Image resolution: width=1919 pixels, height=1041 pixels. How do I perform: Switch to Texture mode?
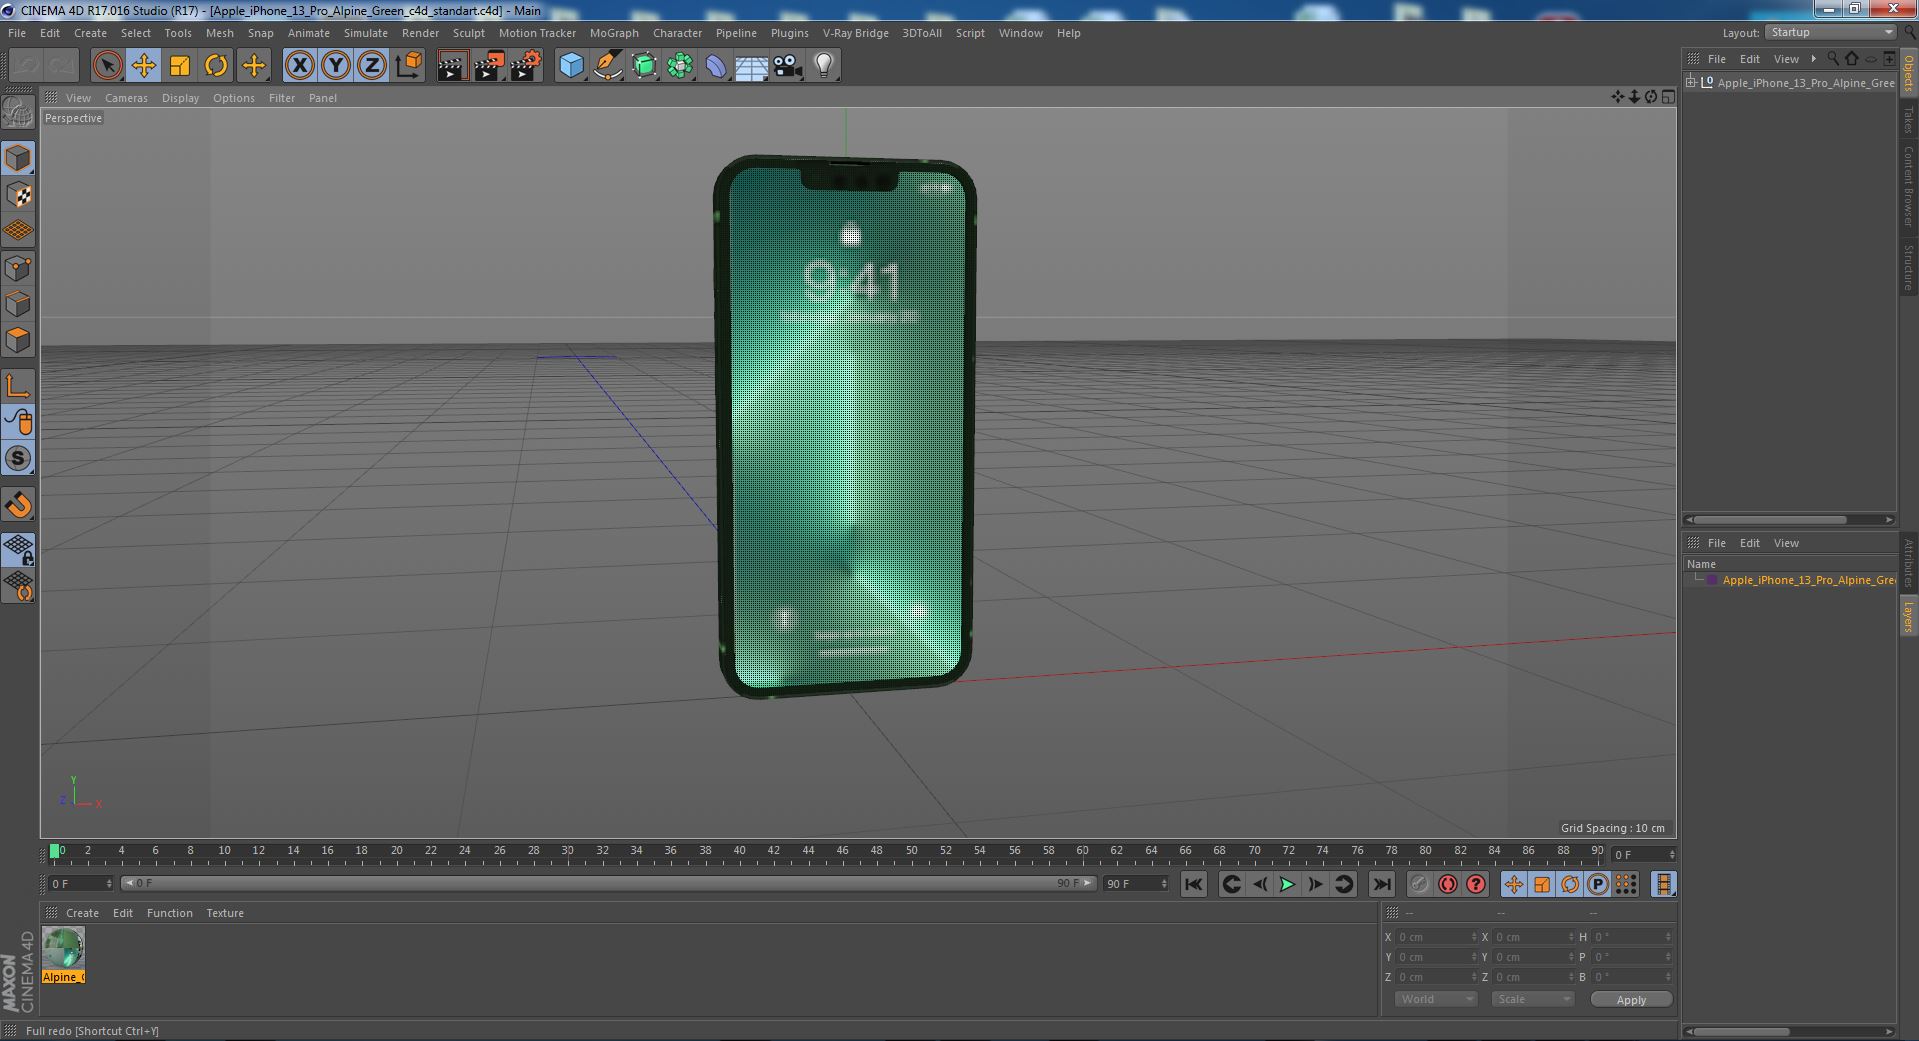[18, 195]
